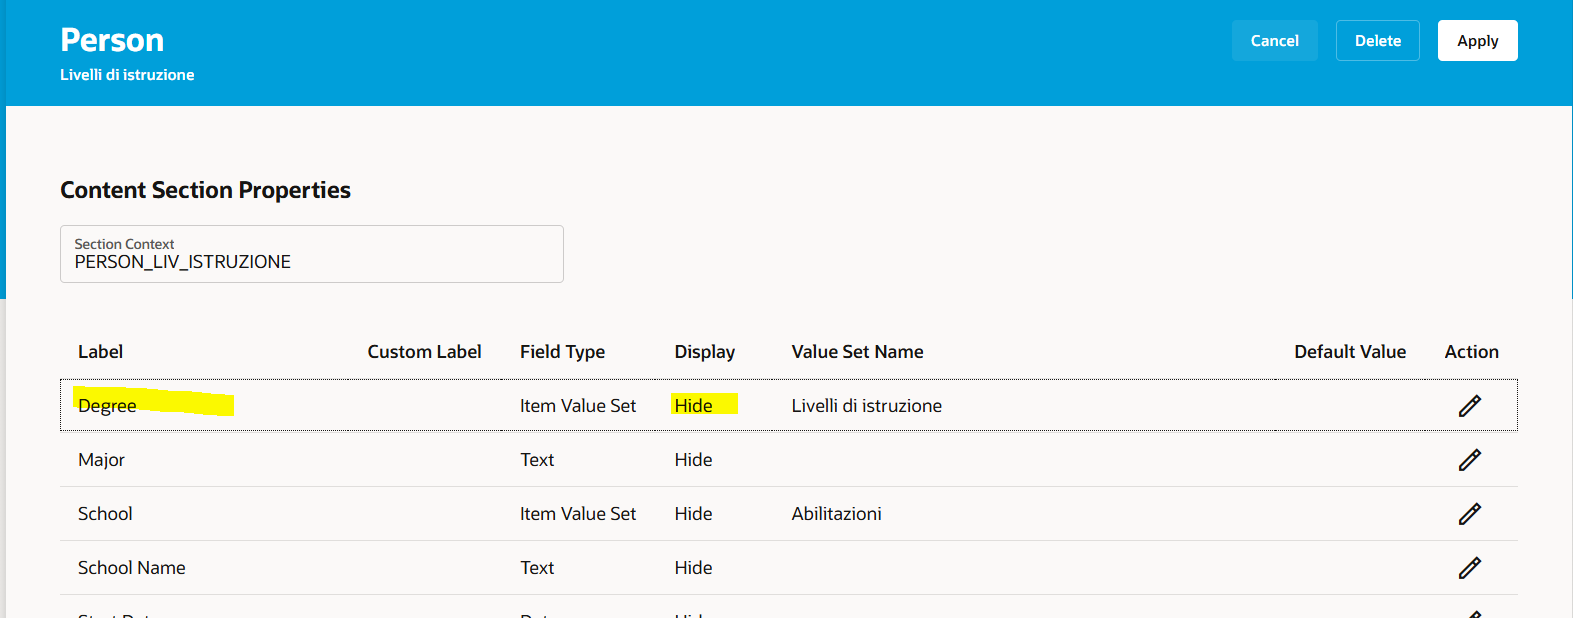Delete this content section

[x=1377, y=41]
